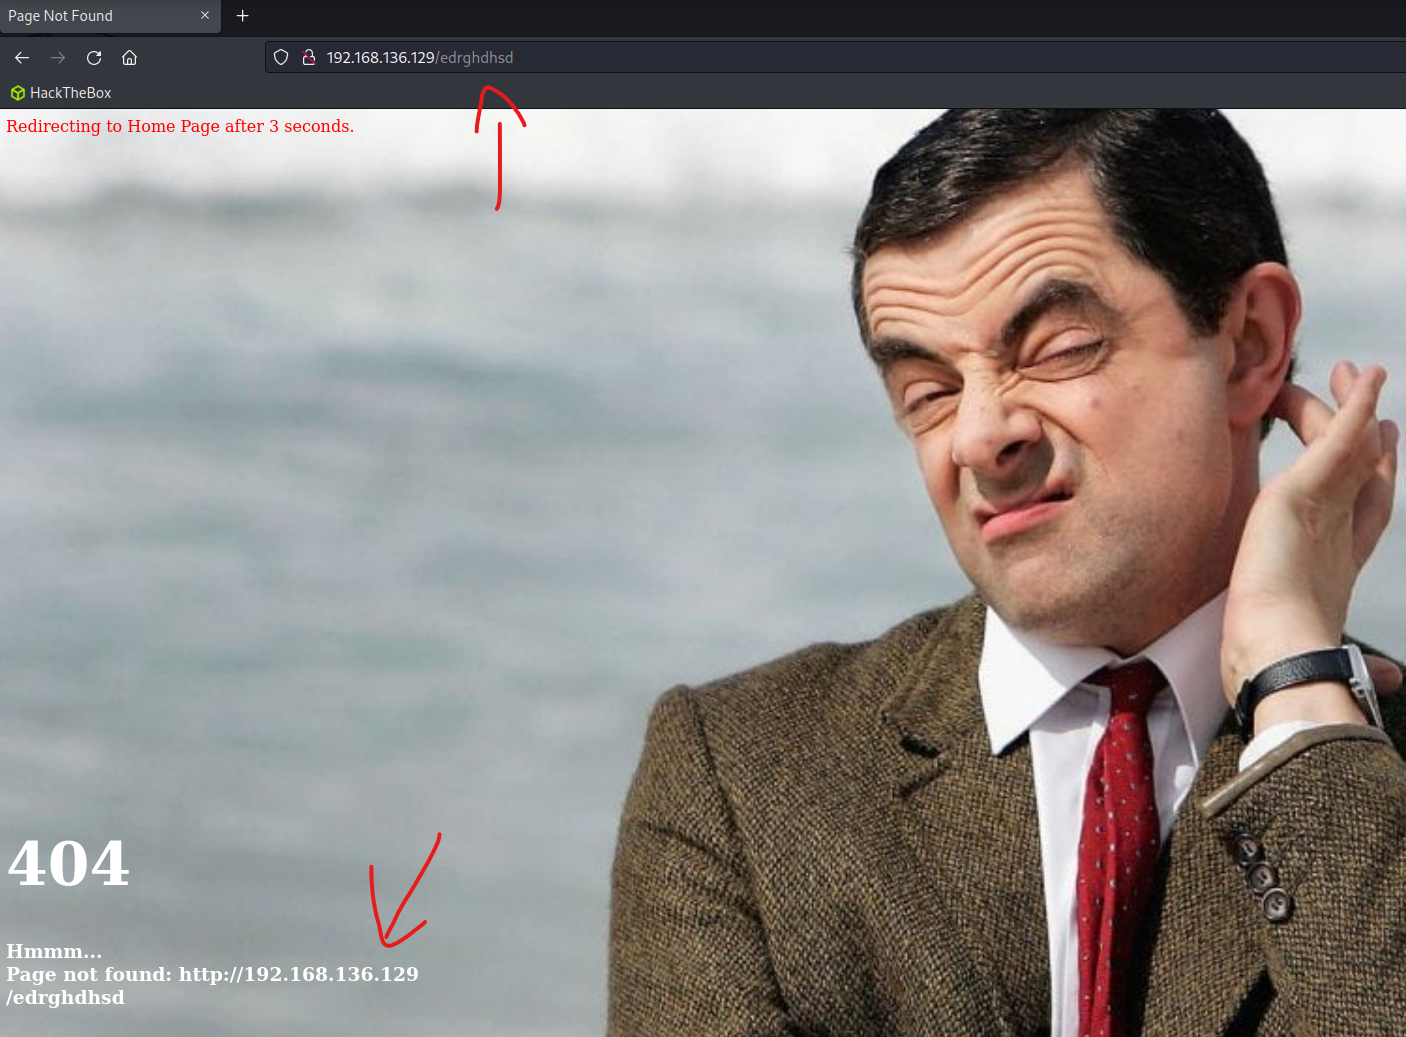Click the man's face in the photo
The image size is (1406, 1037).
(1040, 400)
